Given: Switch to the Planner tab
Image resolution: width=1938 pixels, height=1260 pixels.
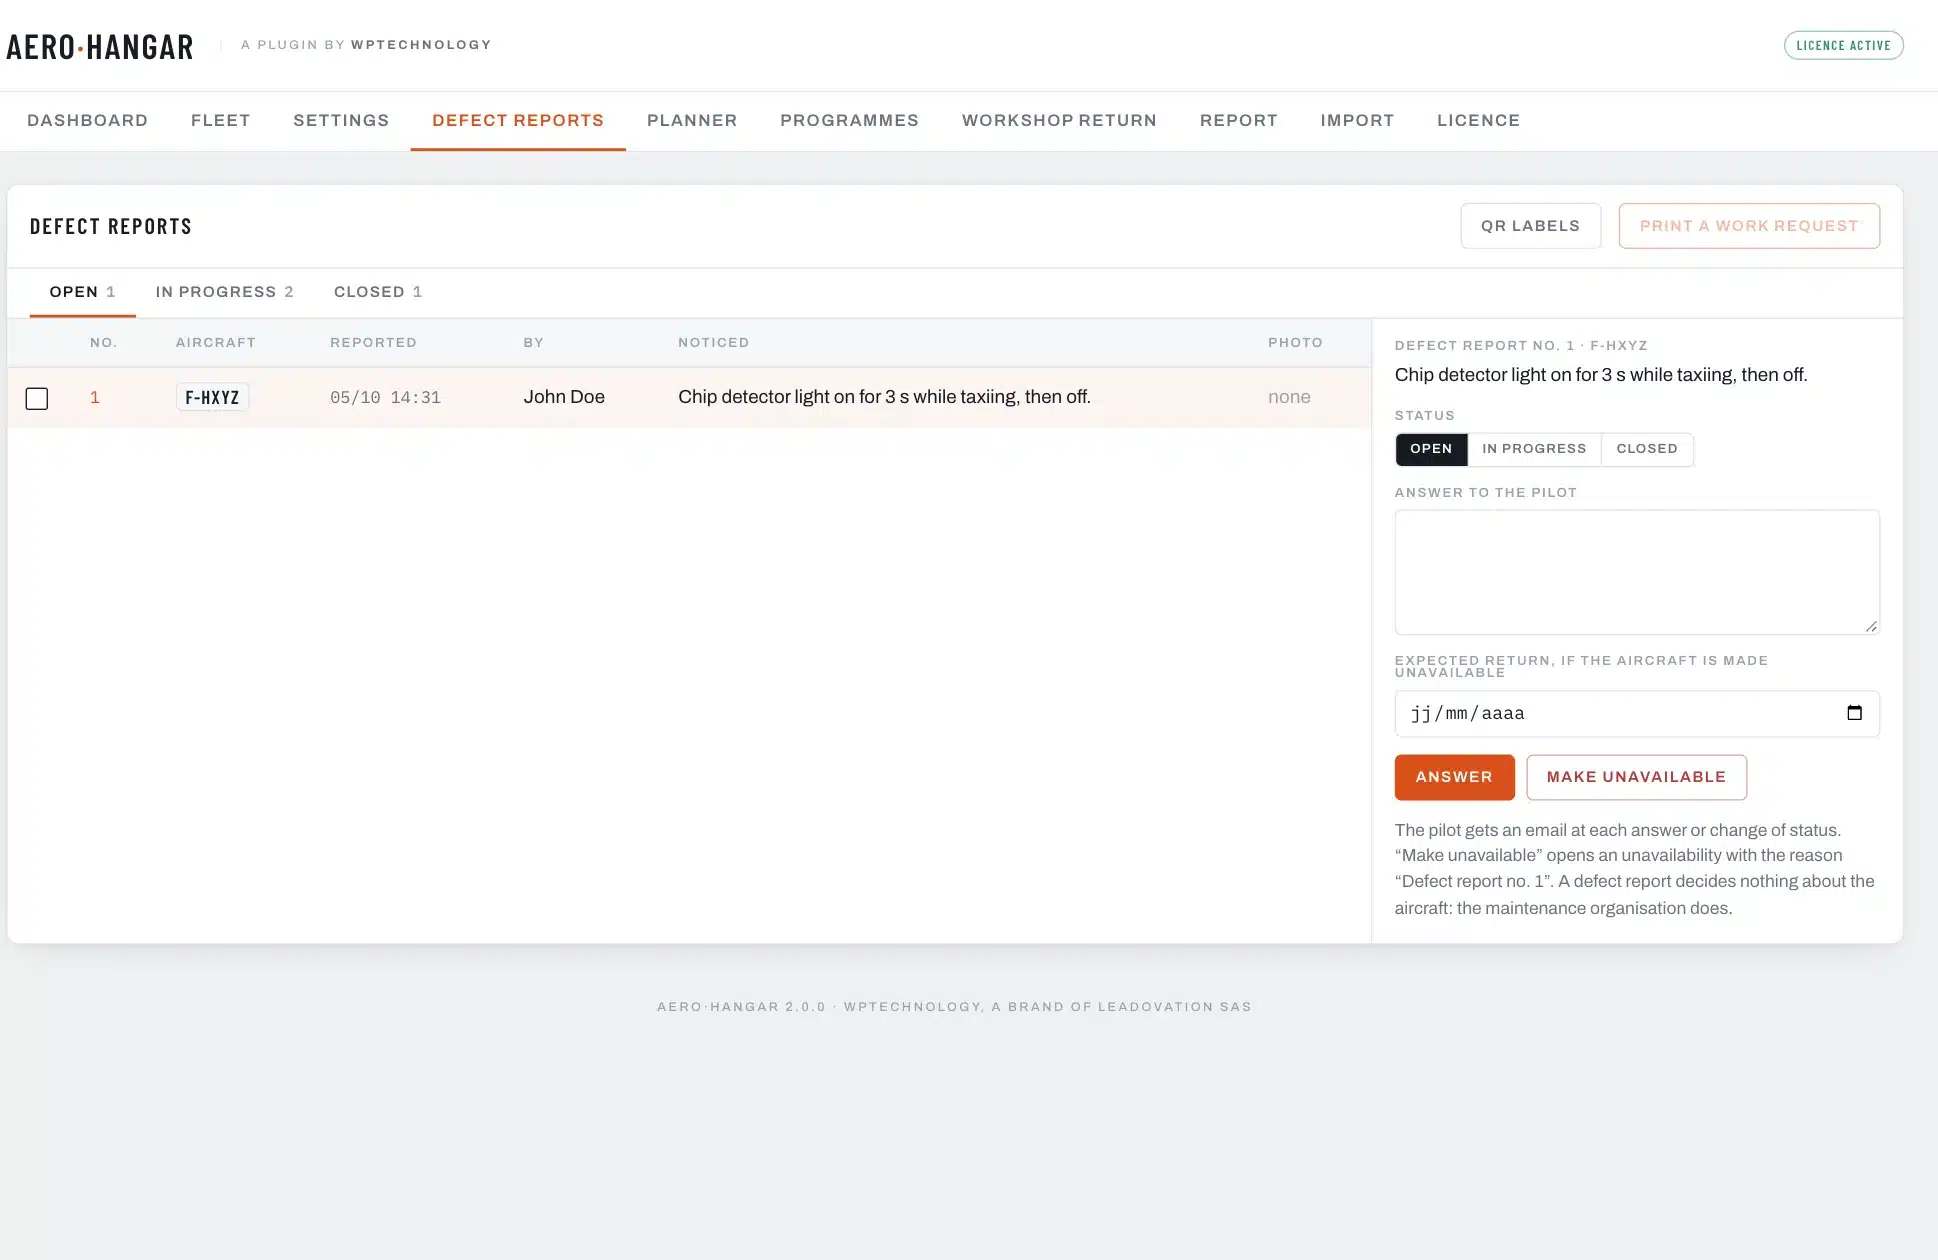Looking at the screenshot, I should pyautogui.click(x=692, y=120).
